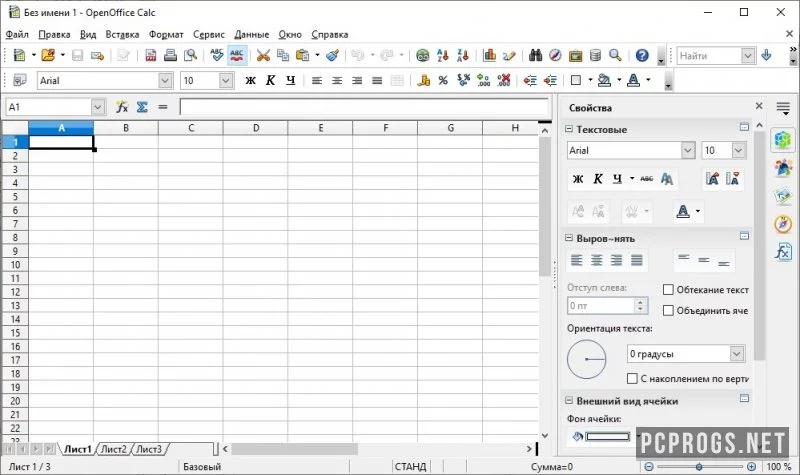Toggle Italic К in sidebar Текстовые
Image resolution: width=800 pixels, height=475 pixels.
[x=597, y=179]
